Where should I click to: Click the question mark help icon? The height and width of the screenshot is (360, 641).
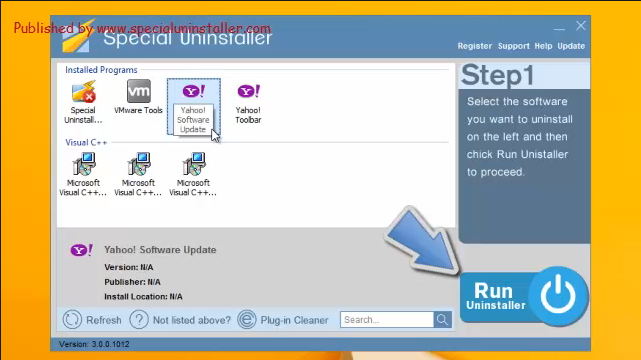pyautogui.click(x=139, y=320)
